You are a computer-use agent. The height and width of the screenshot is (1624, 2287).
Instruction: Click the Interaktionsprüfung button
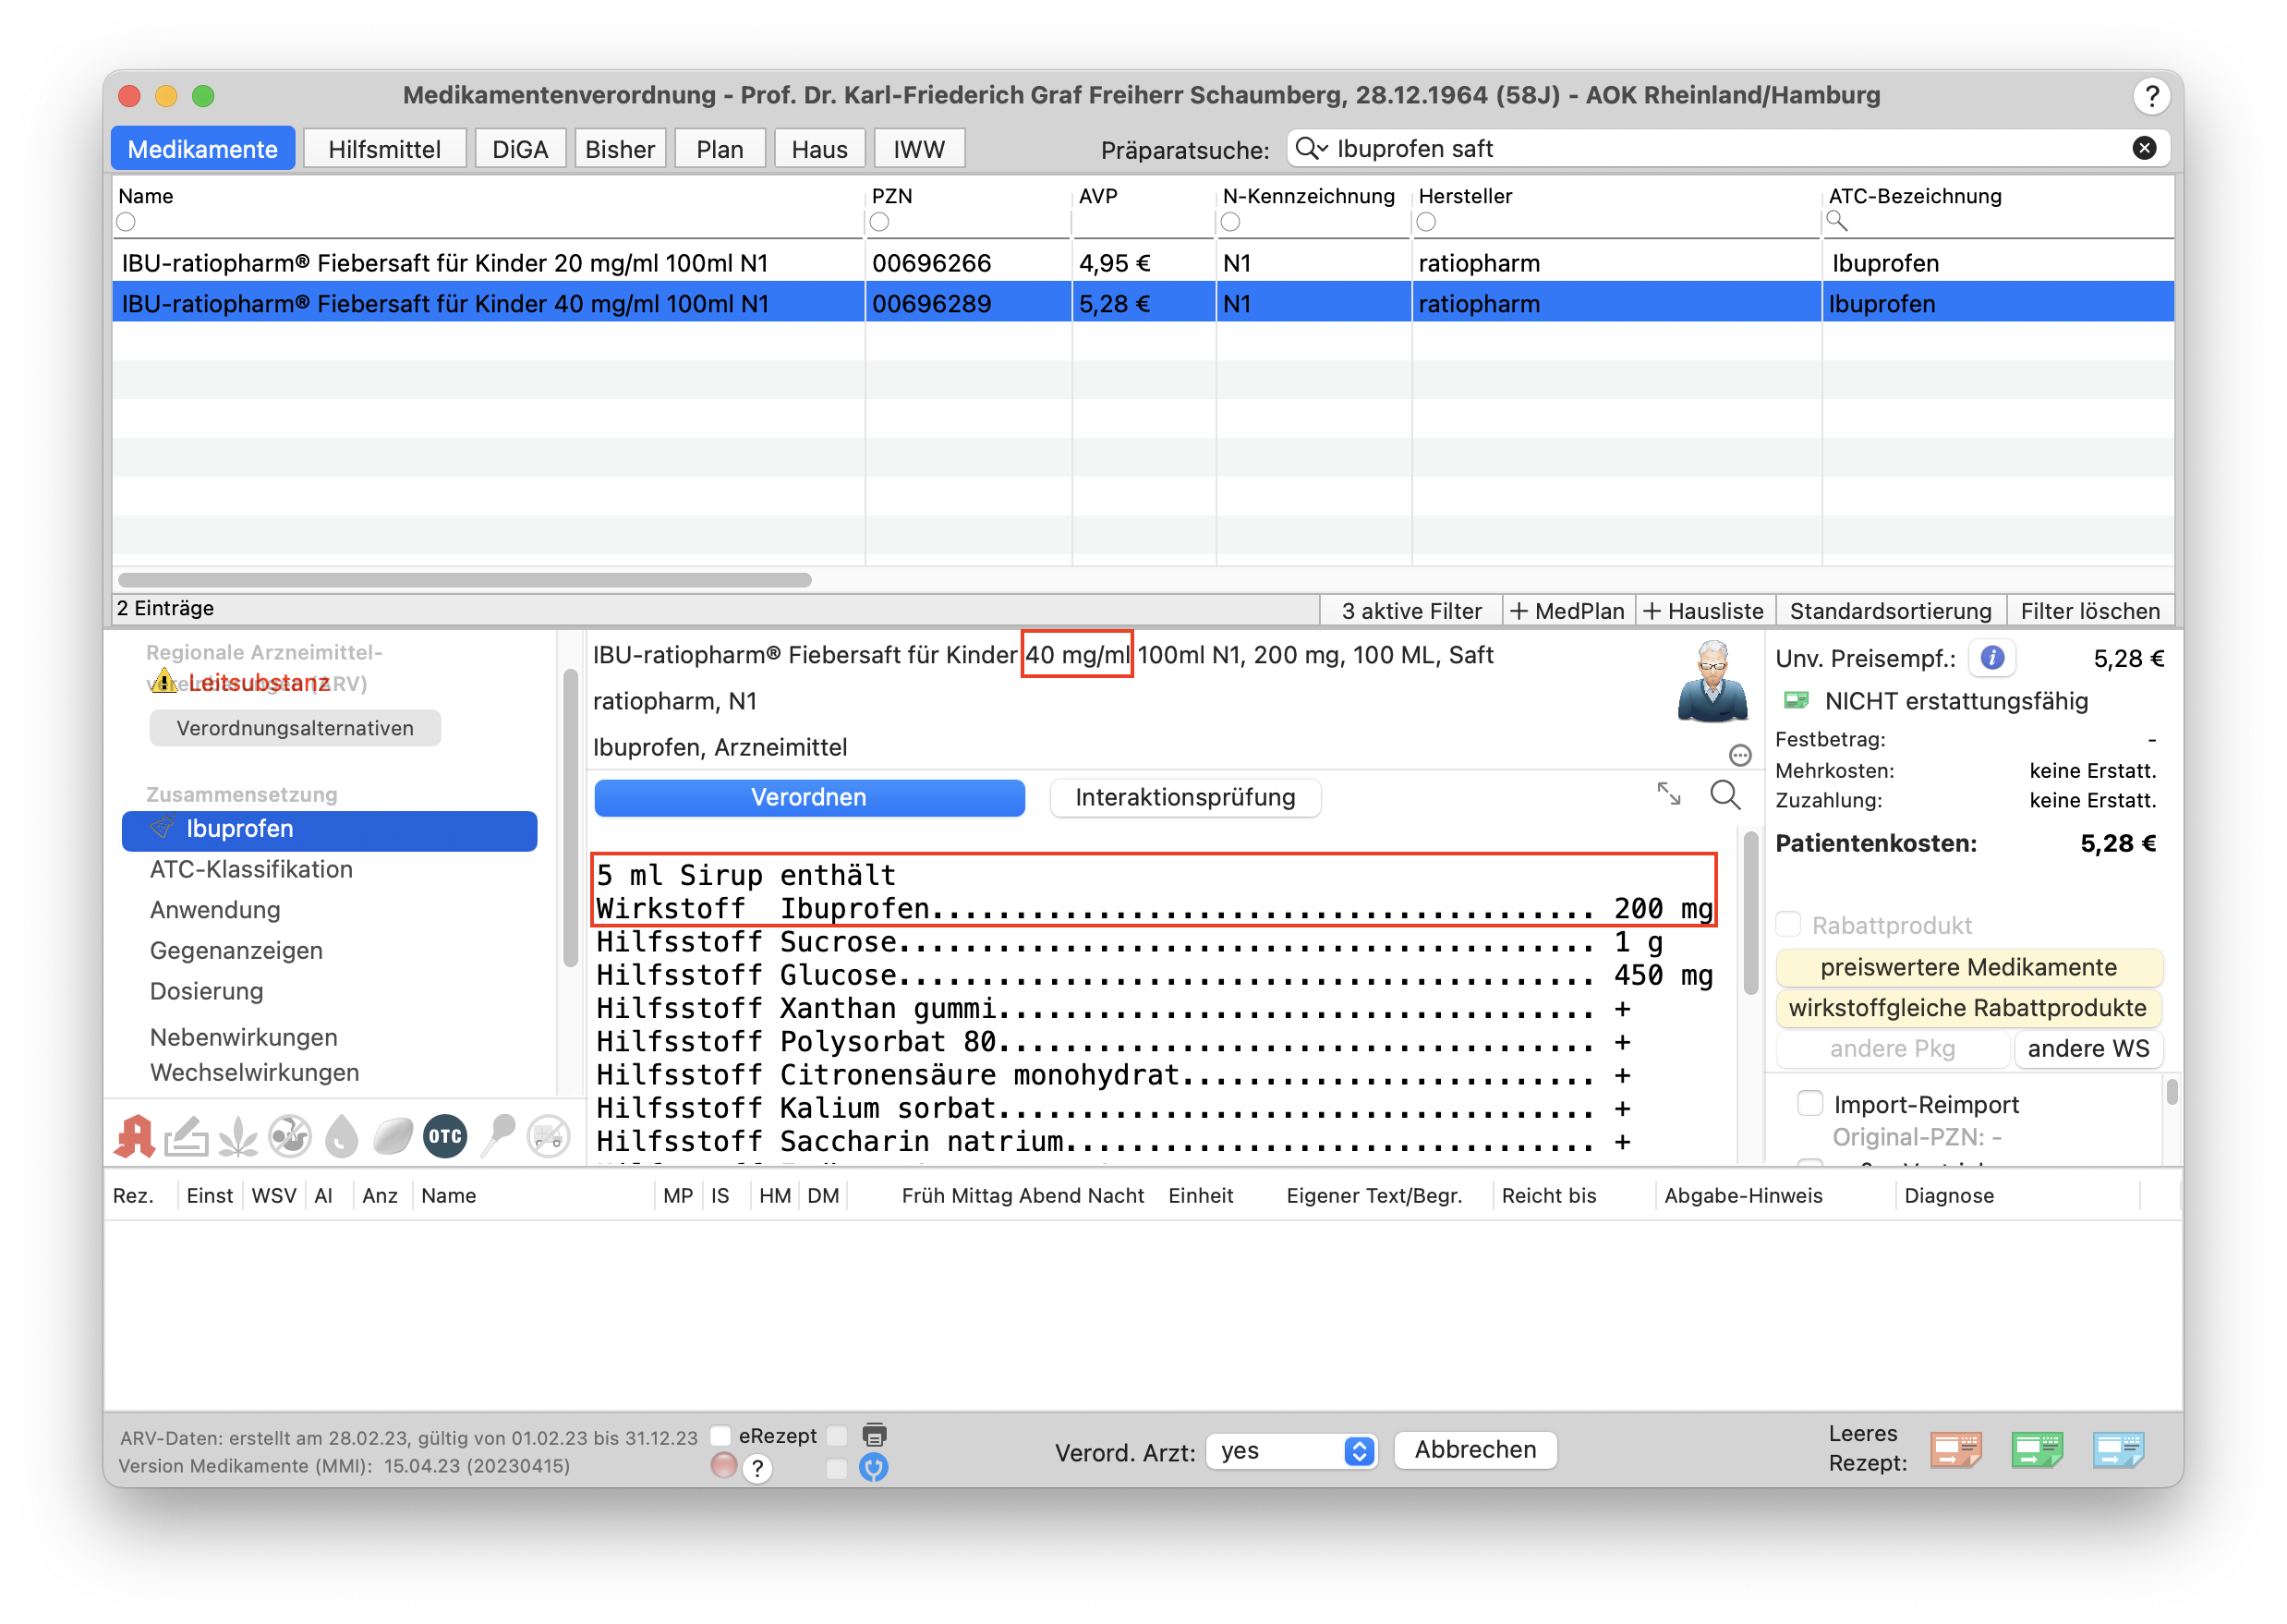pyautogui.click(x=1185, y=797)
